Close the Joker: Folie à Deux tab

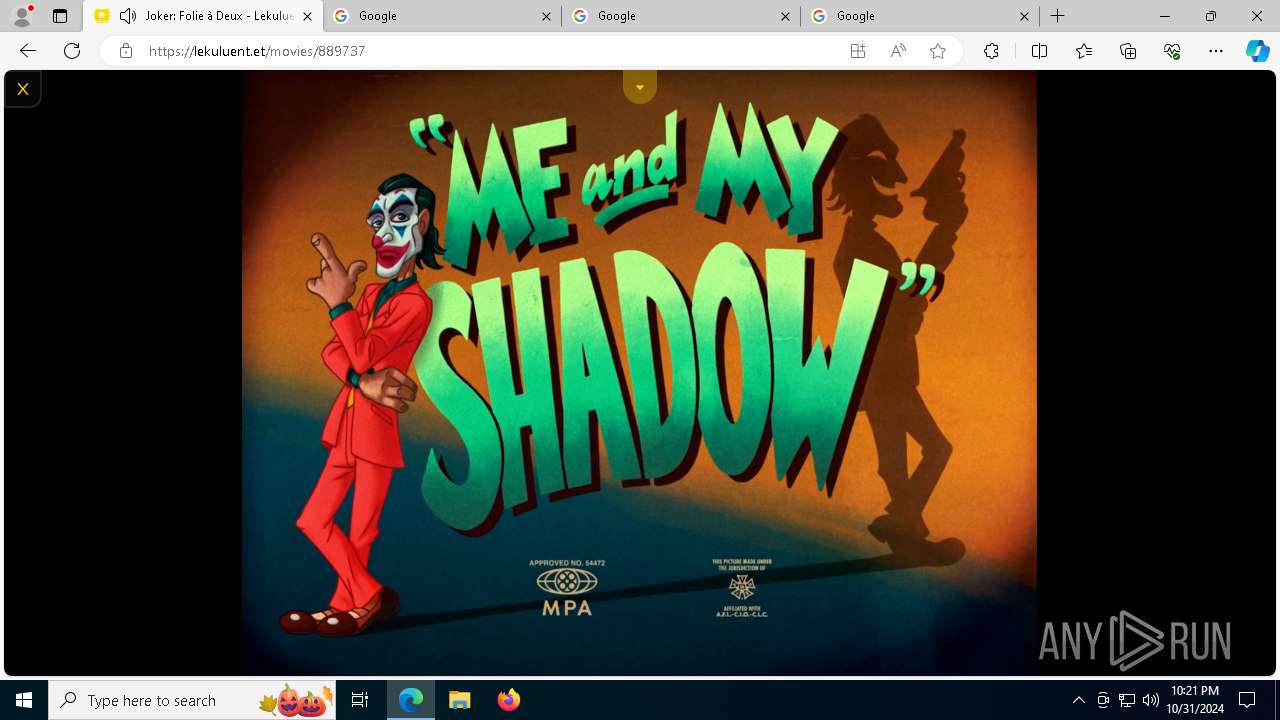click(308, 16)
